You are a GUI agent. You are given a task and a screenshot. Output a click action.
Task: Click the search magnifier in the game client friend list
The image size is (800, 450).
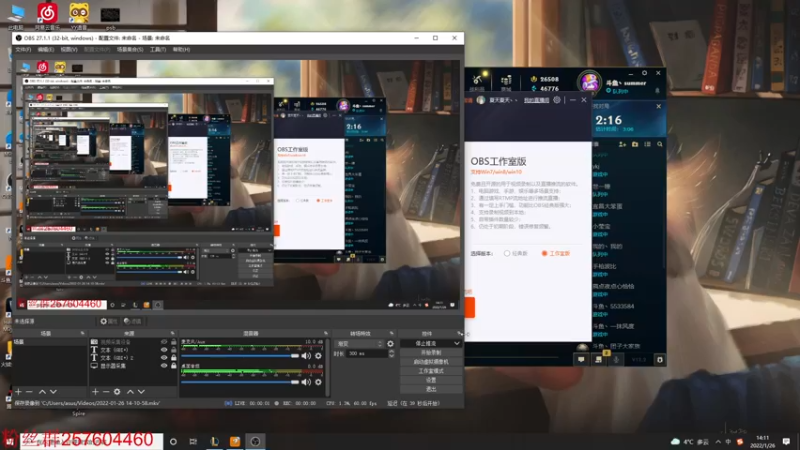(660, 144)
